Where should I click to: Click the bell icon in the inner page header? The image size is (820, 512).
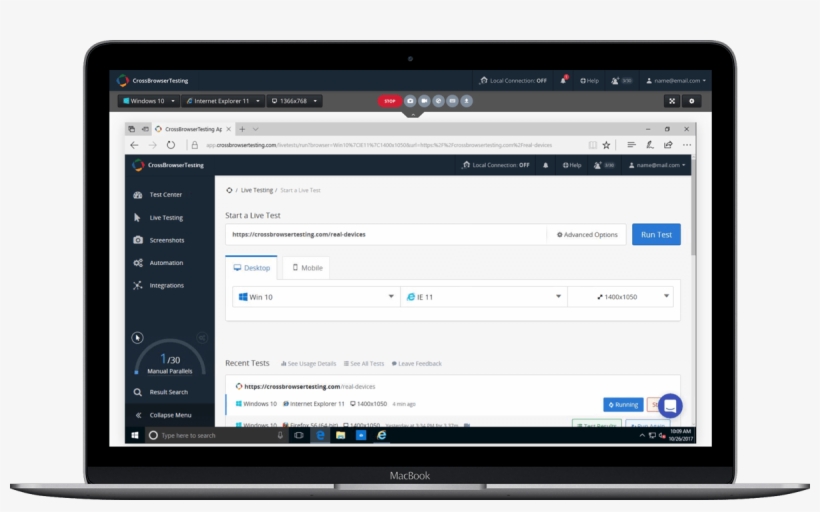pyautogui.click(x=545, y=165)
